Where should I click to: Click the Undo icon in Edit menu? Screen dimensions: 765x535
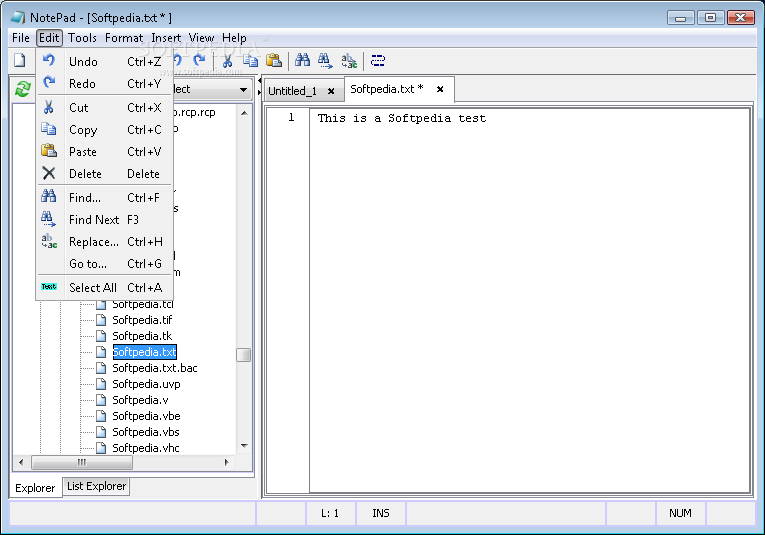coord(49,60)
